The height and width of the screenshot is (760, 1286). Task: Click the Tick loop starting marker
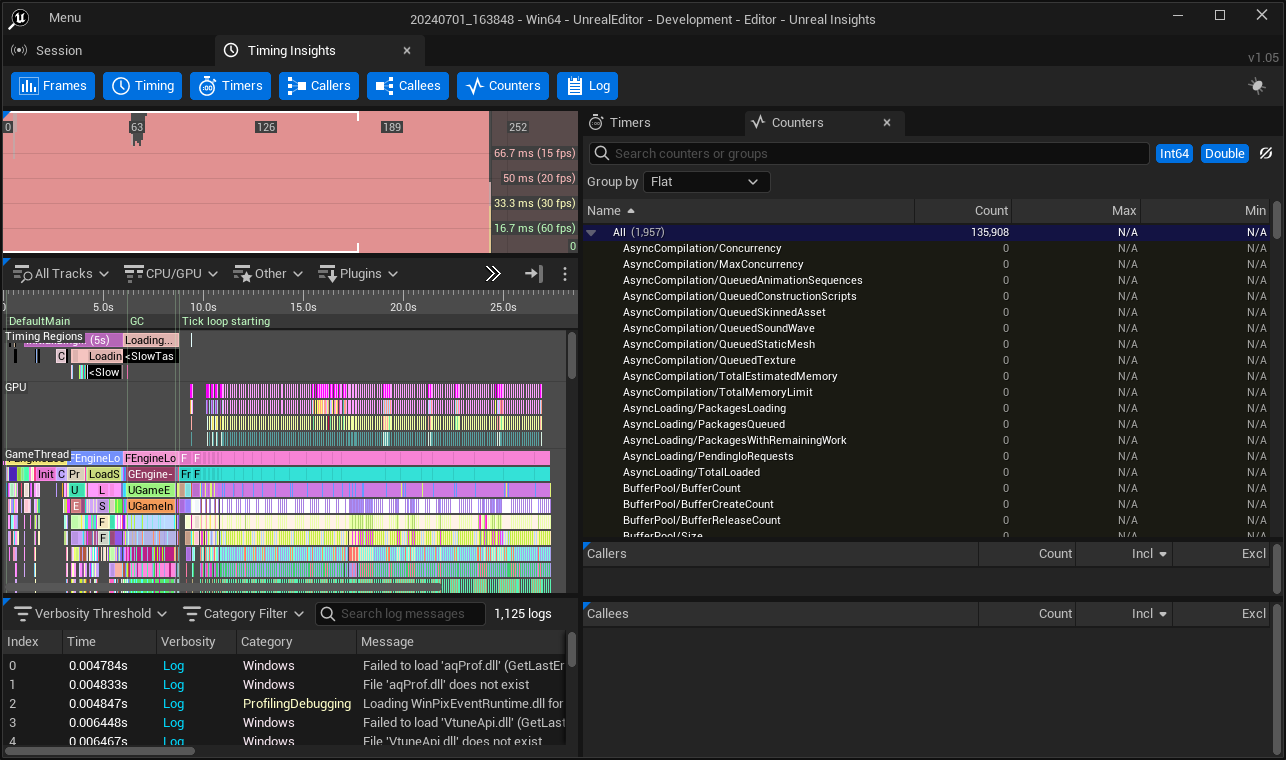click(x=226, y=321)
